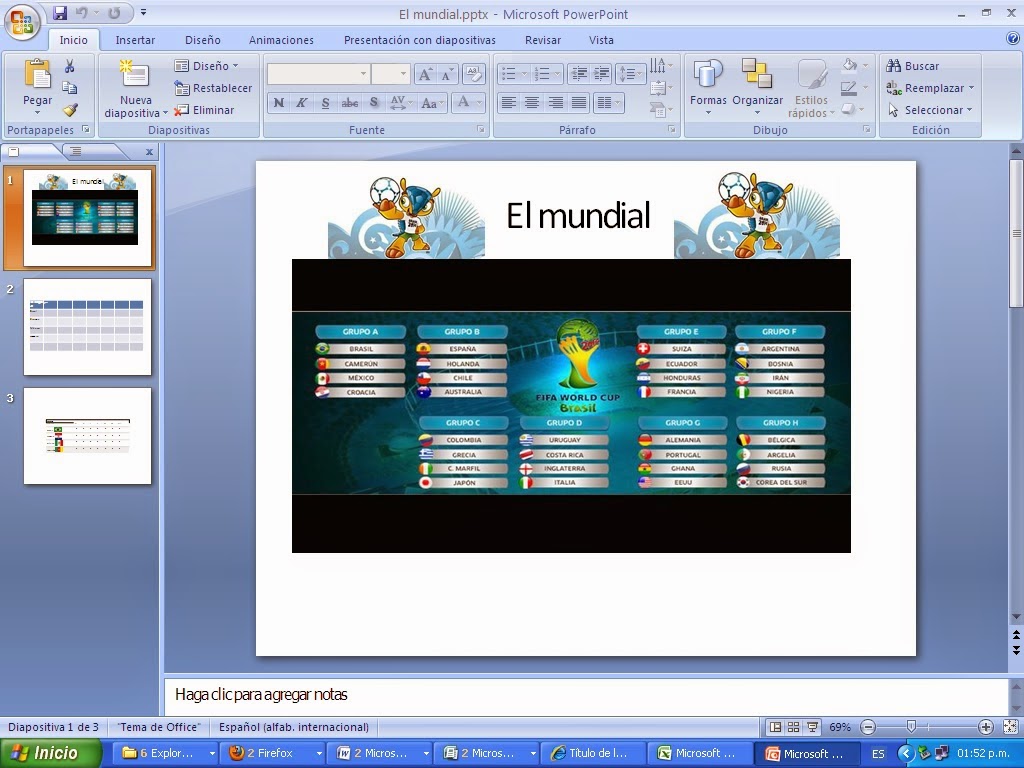Switch to the Insertar tab
This screenshot has height=768, width=1024.
tap(135, 40)
